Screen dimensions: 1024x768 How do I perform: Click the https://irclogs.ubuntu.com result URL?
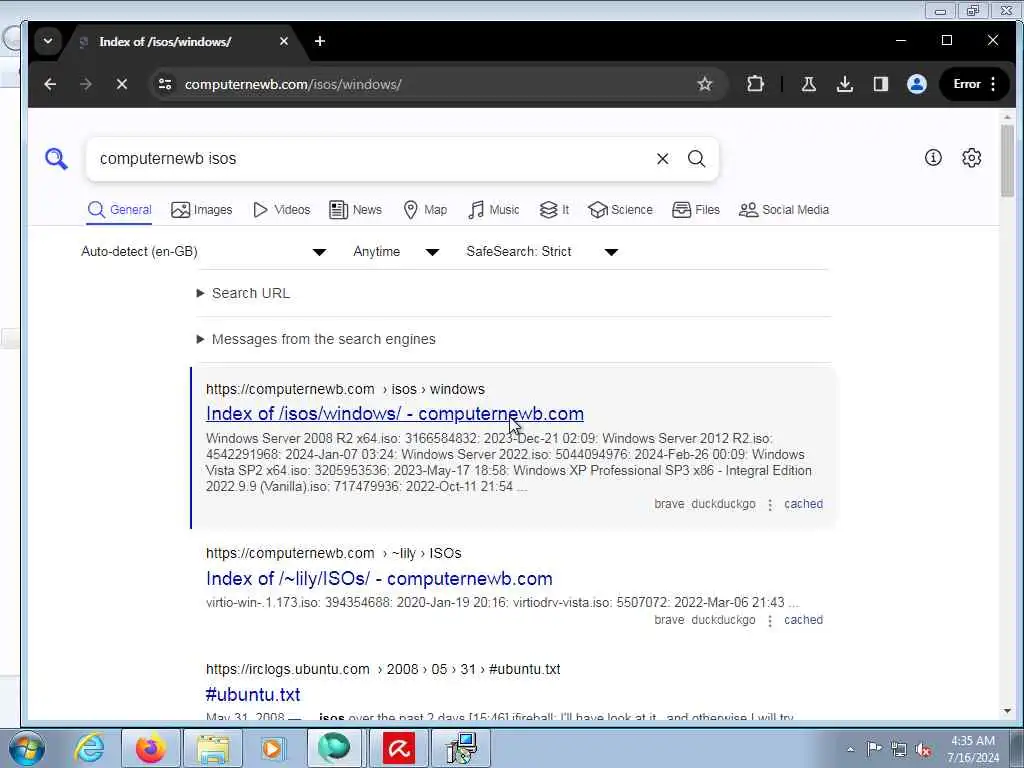383,669
